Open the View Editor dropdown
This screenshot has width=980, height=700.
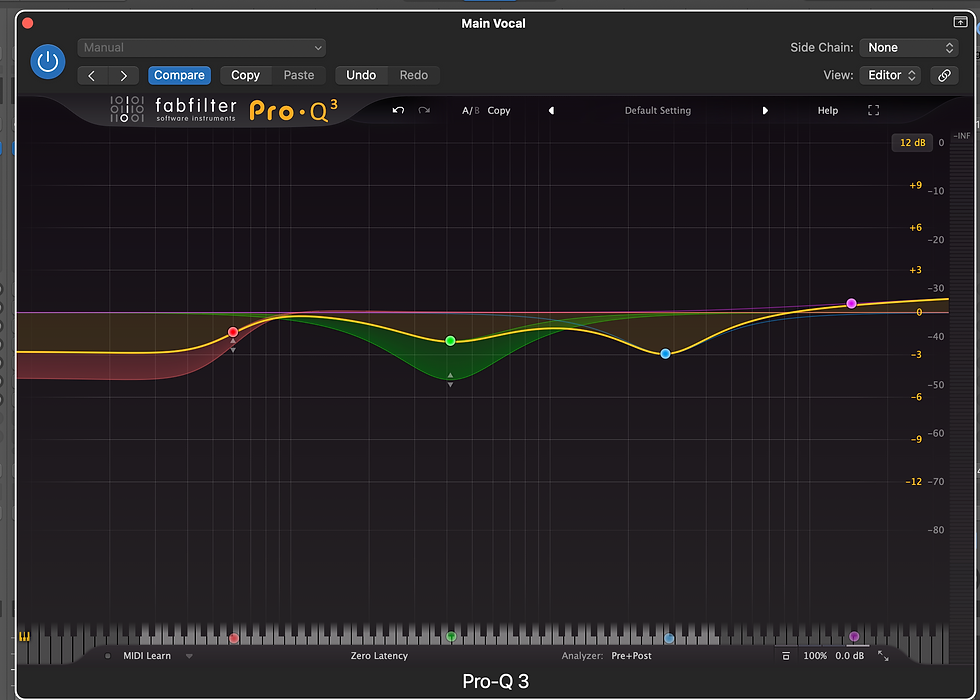[891, 75]
